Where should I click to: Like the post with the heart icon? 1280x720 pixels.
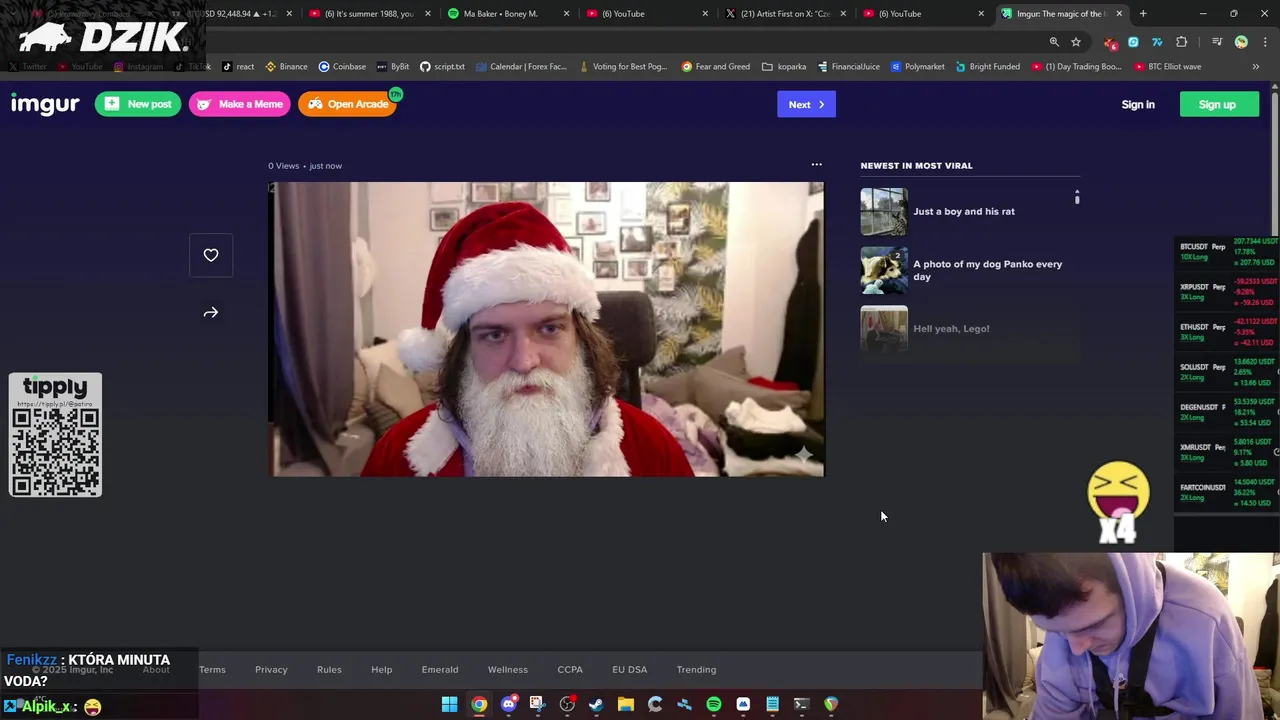click(x=211, y=255)
